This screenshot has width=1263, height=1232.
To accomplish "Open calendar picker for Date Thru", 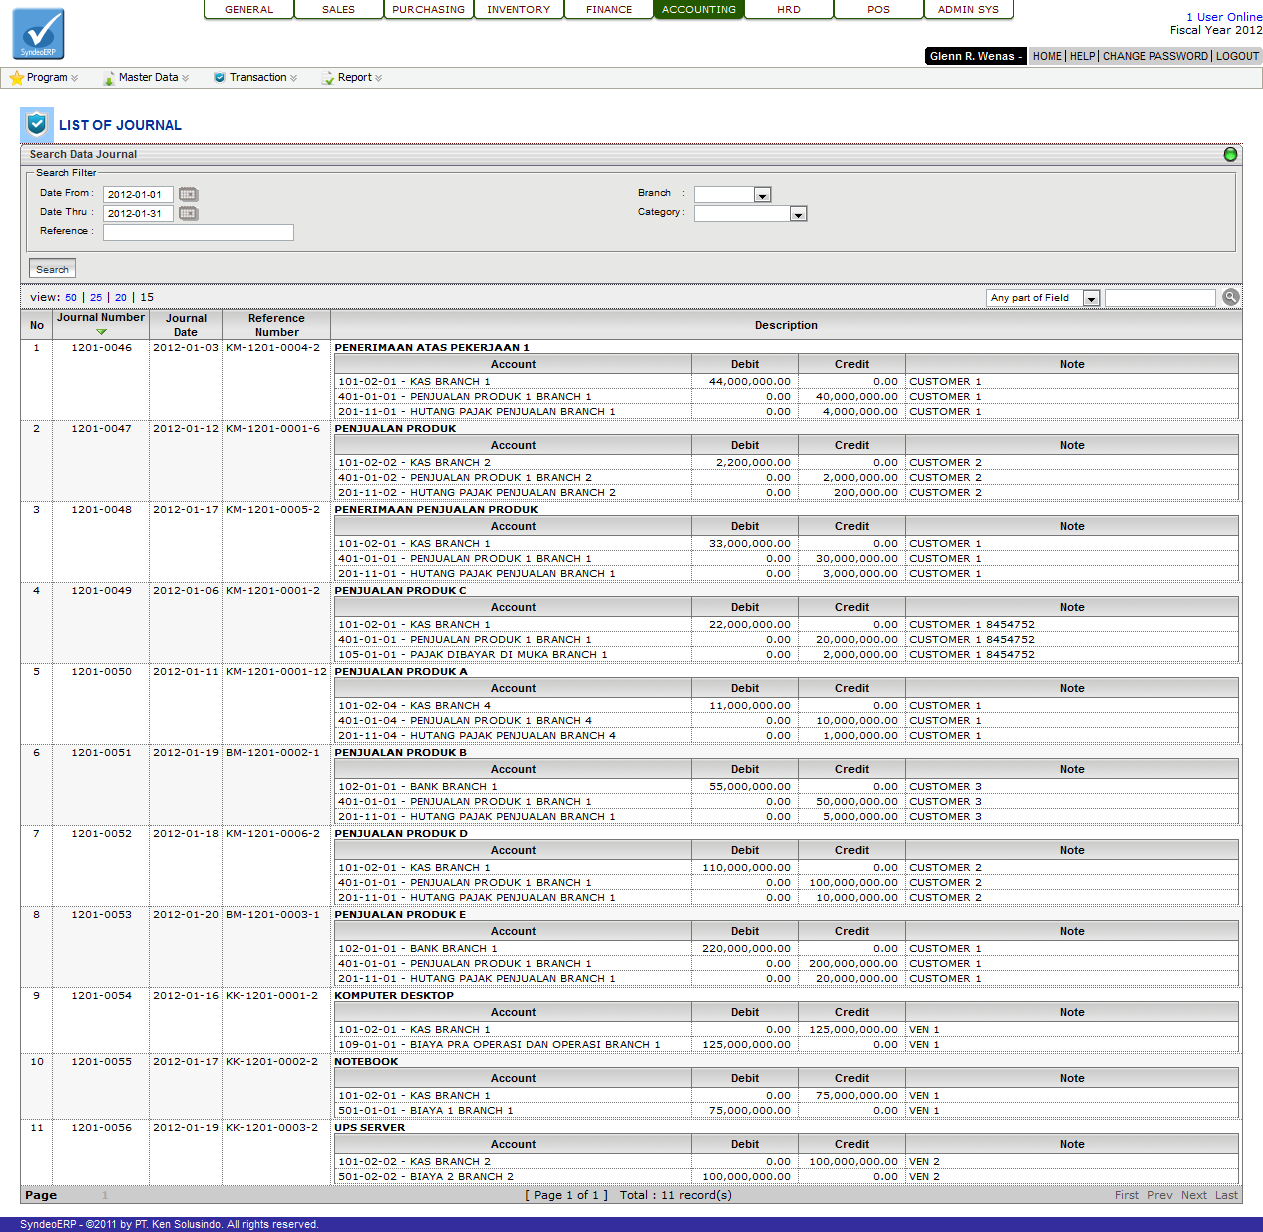I will (188, 214).
